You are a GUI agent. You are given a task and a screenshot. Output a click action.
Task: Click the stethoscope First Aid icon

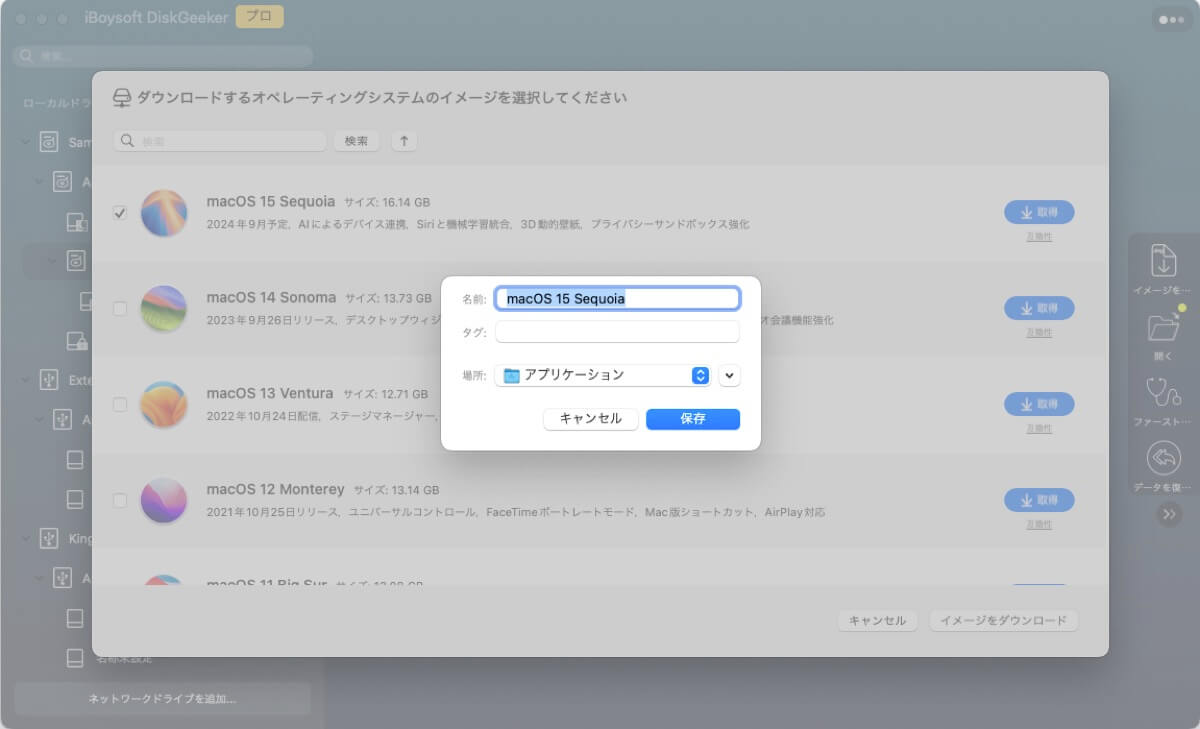click(1163, 392)
